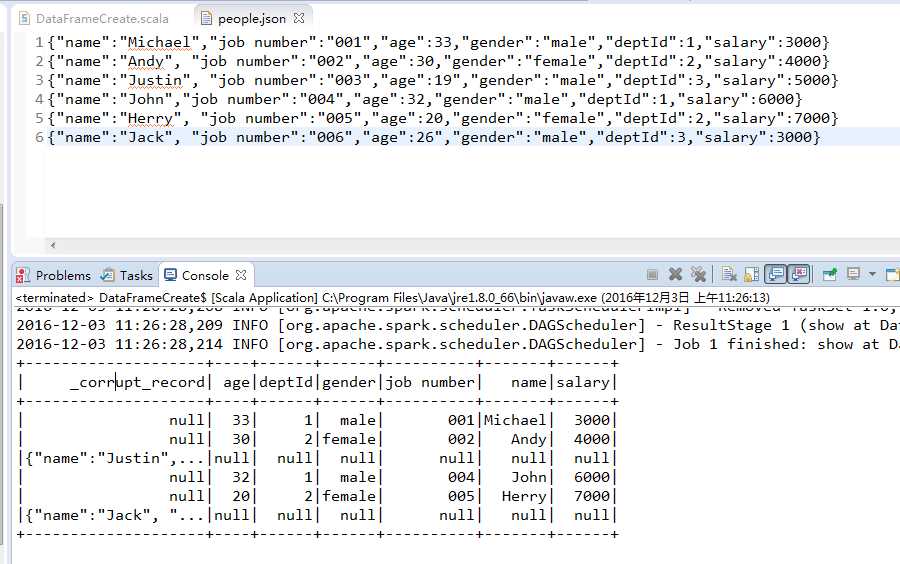The image size is (900, 564).
Task: Click in line 5 containing "Herry"
Action: point(443,118)
